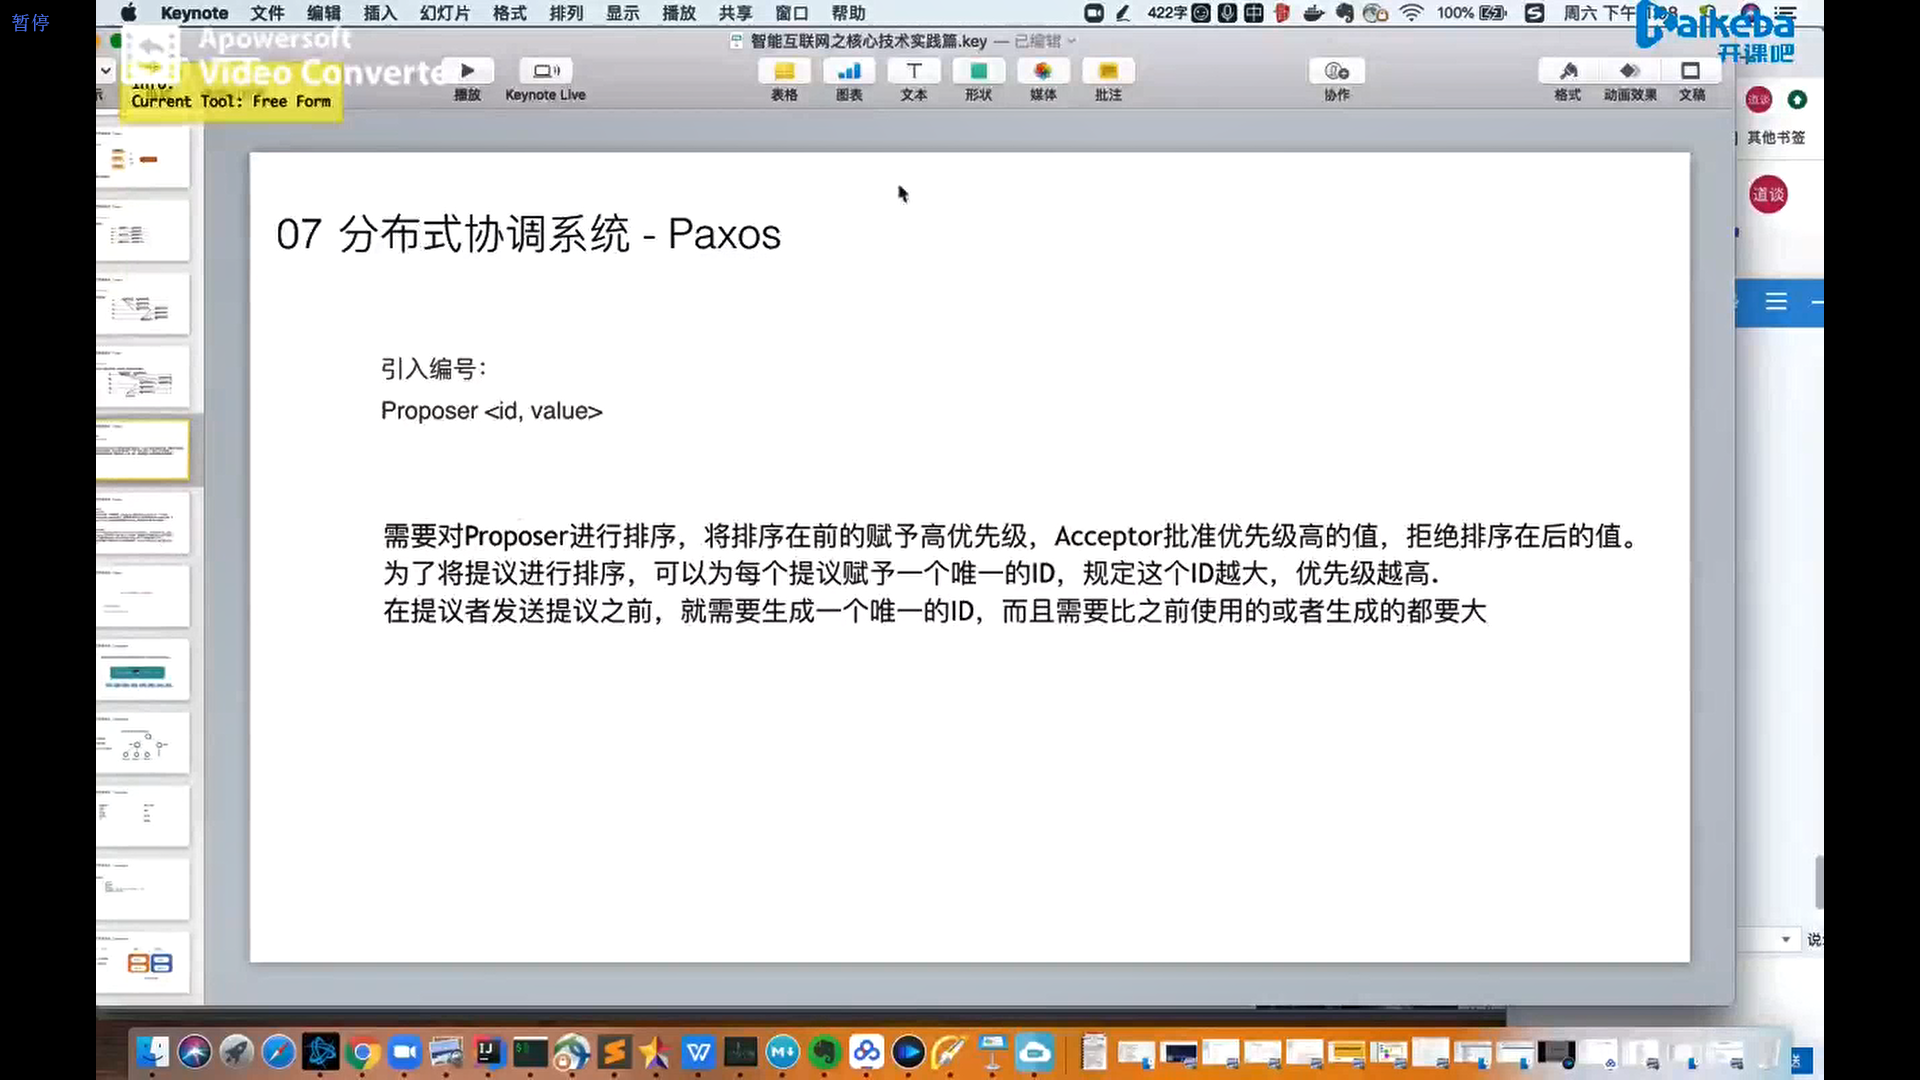Open the 幻灯片 menu
The height and width of the screenshot is (1080, 1920).
point(445,13)
